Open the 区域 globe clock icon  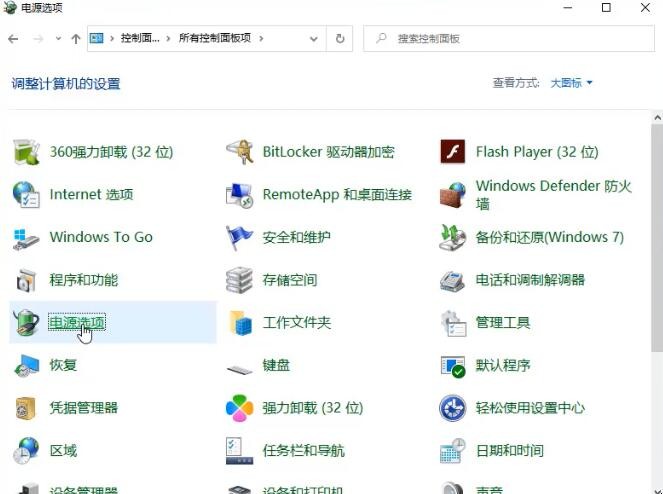tap(26, 451)
